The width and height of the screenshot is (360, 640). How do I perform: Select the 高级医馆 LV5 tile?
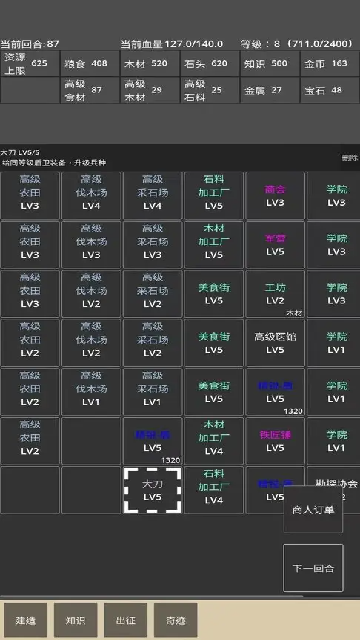click(275, 343)
